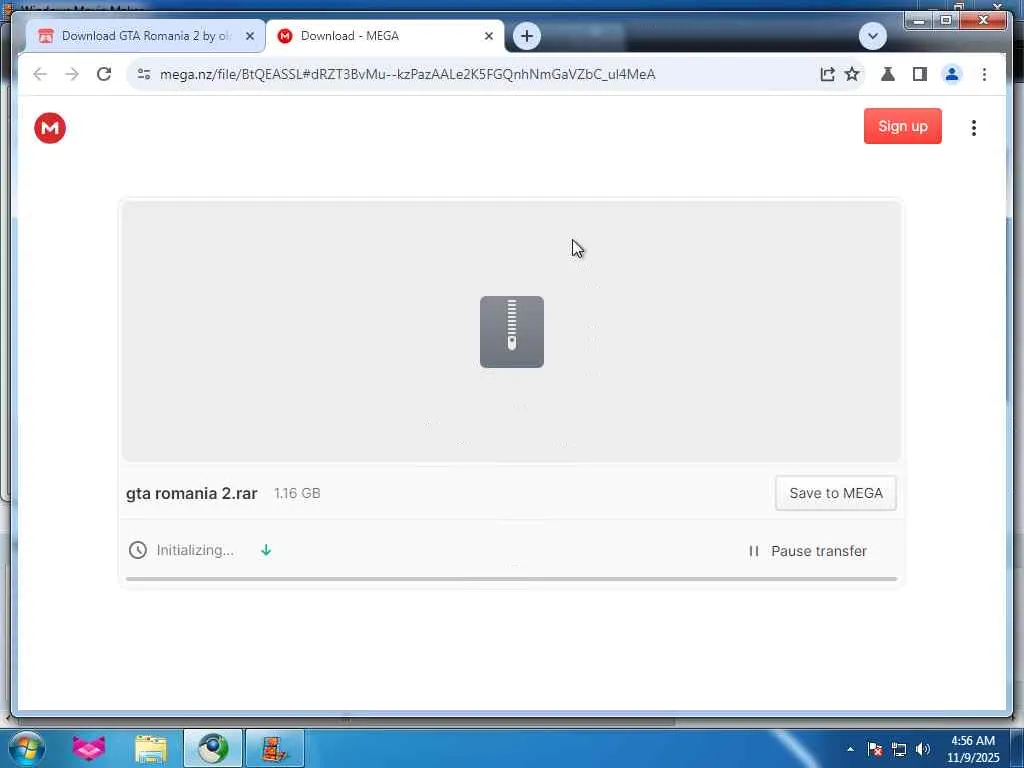
Task: Go back to the previous page
Action: point(40,74)
